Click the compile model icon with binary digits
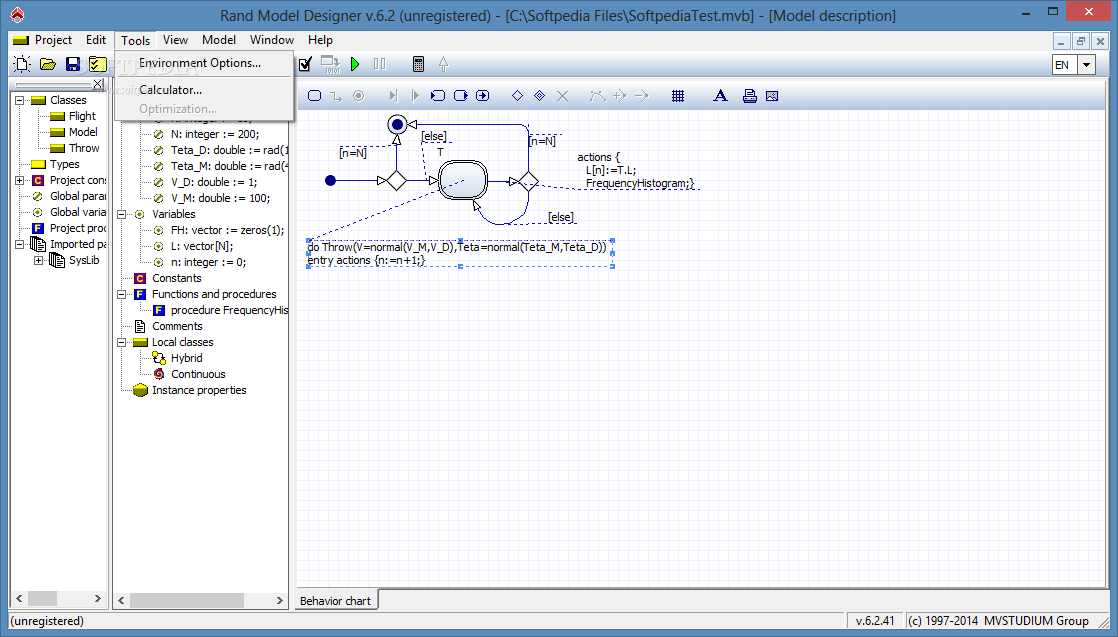The width and height of the screenshot is (1118, 637). 331,64
